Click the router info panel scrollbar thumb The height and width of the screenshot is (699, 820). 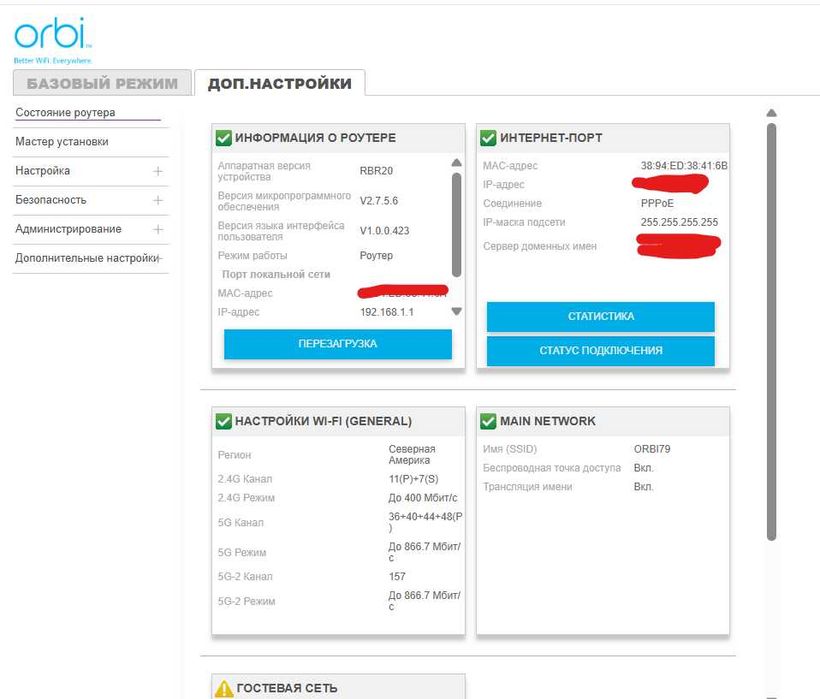click(457, 225)
